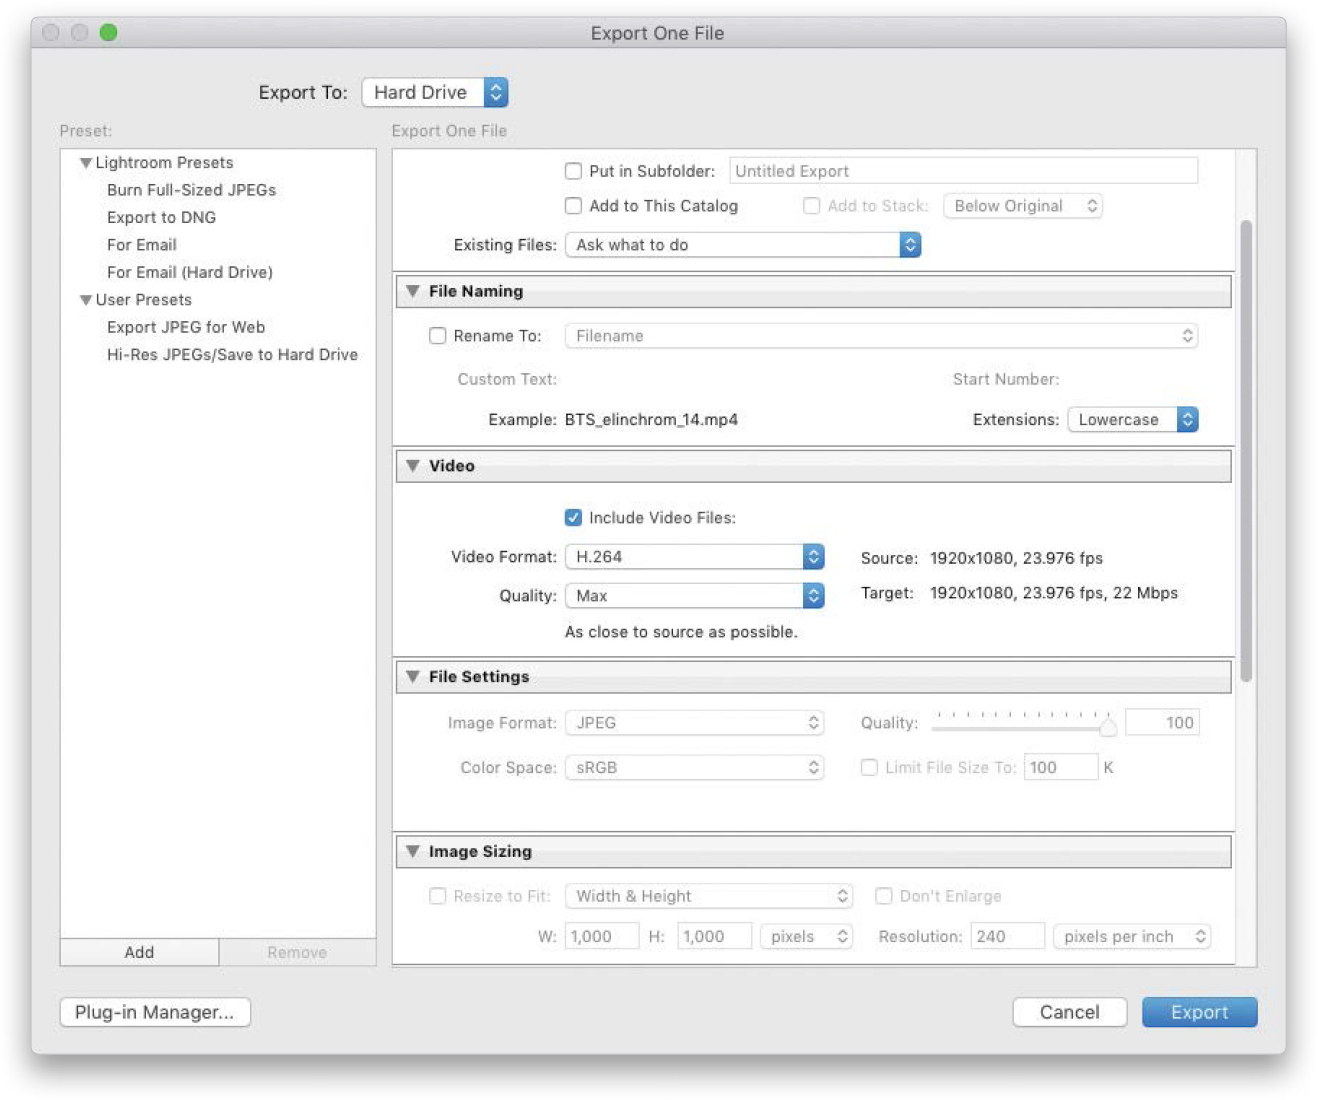Open the Extensions Lowercase dropdown

click(1132, 420)
